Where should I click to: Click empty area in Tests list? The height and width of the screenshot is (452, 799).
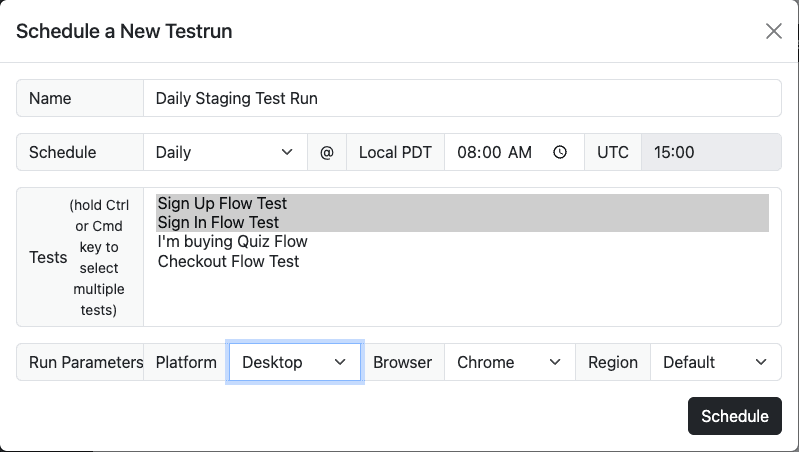pos(462,298)
